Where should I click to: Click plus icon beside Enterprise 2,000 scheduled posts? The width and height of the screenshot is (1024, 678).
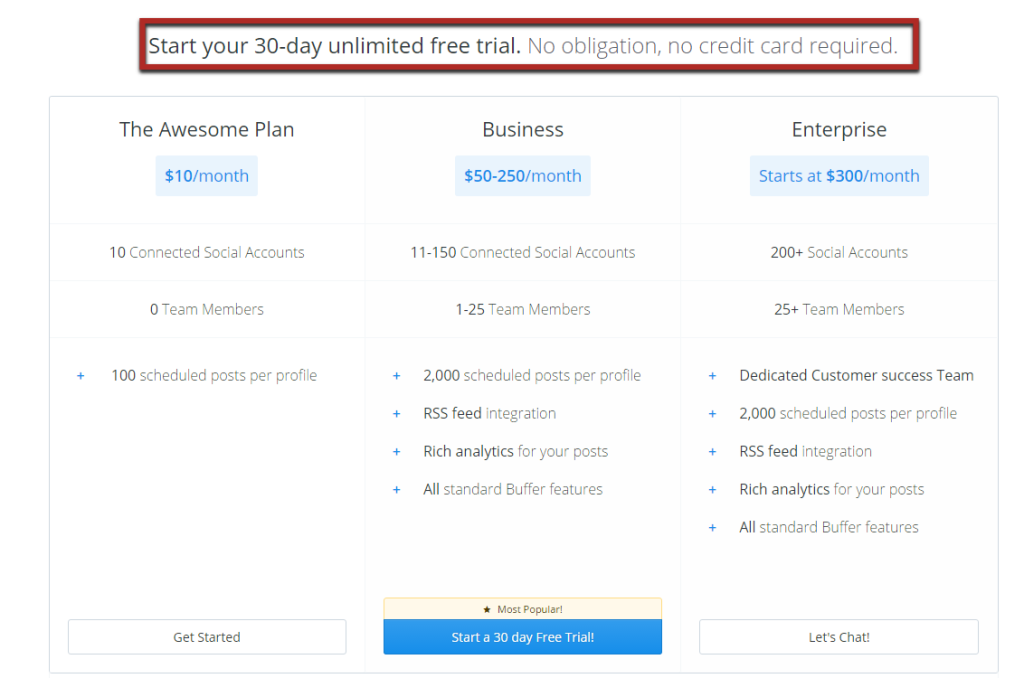[712, 413]
